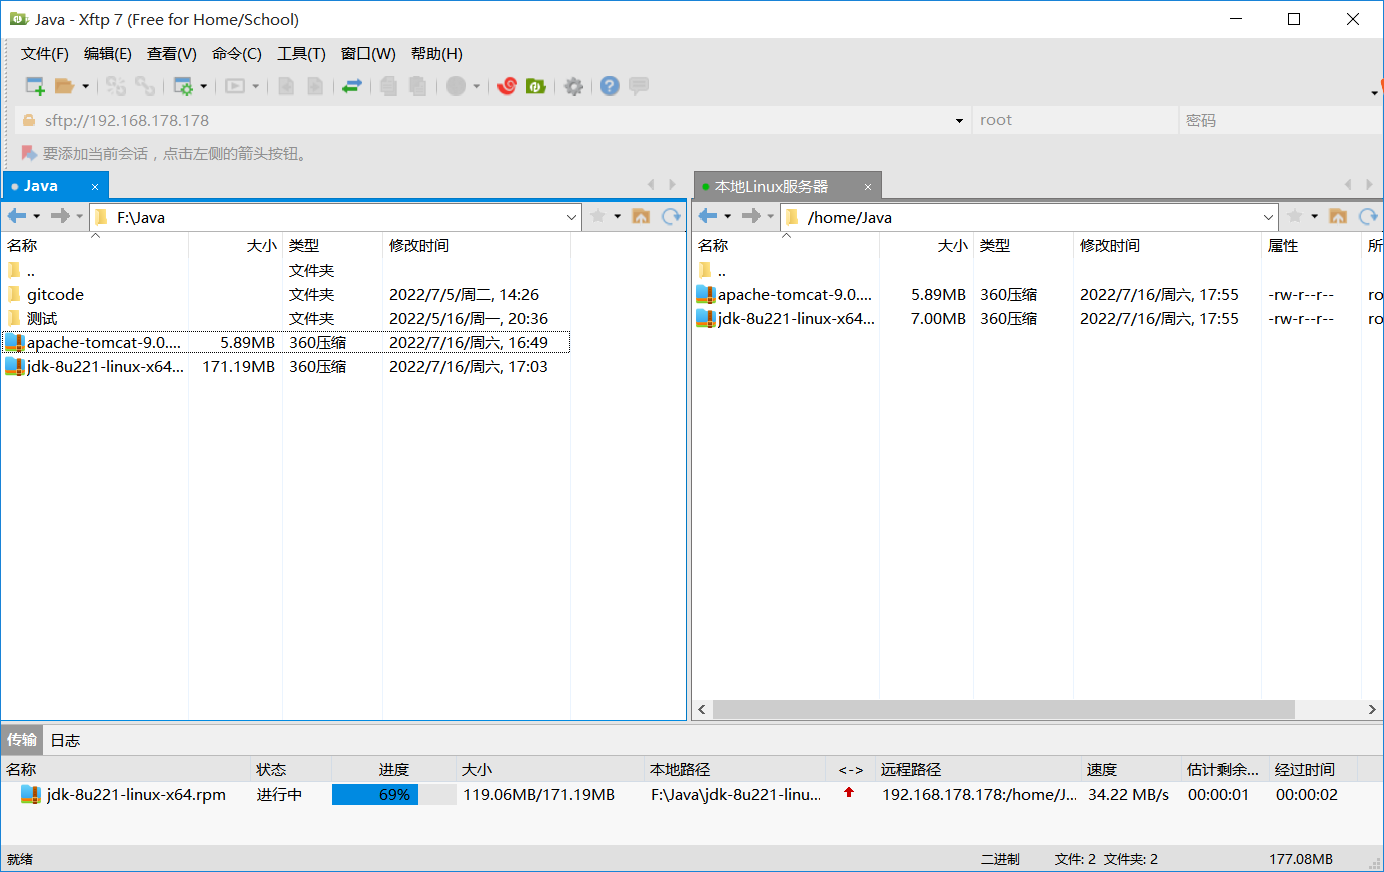The height and width of the screenshot is (872, 1384).
Task: Open Options with the gear icon
Action: coord(573,86)
